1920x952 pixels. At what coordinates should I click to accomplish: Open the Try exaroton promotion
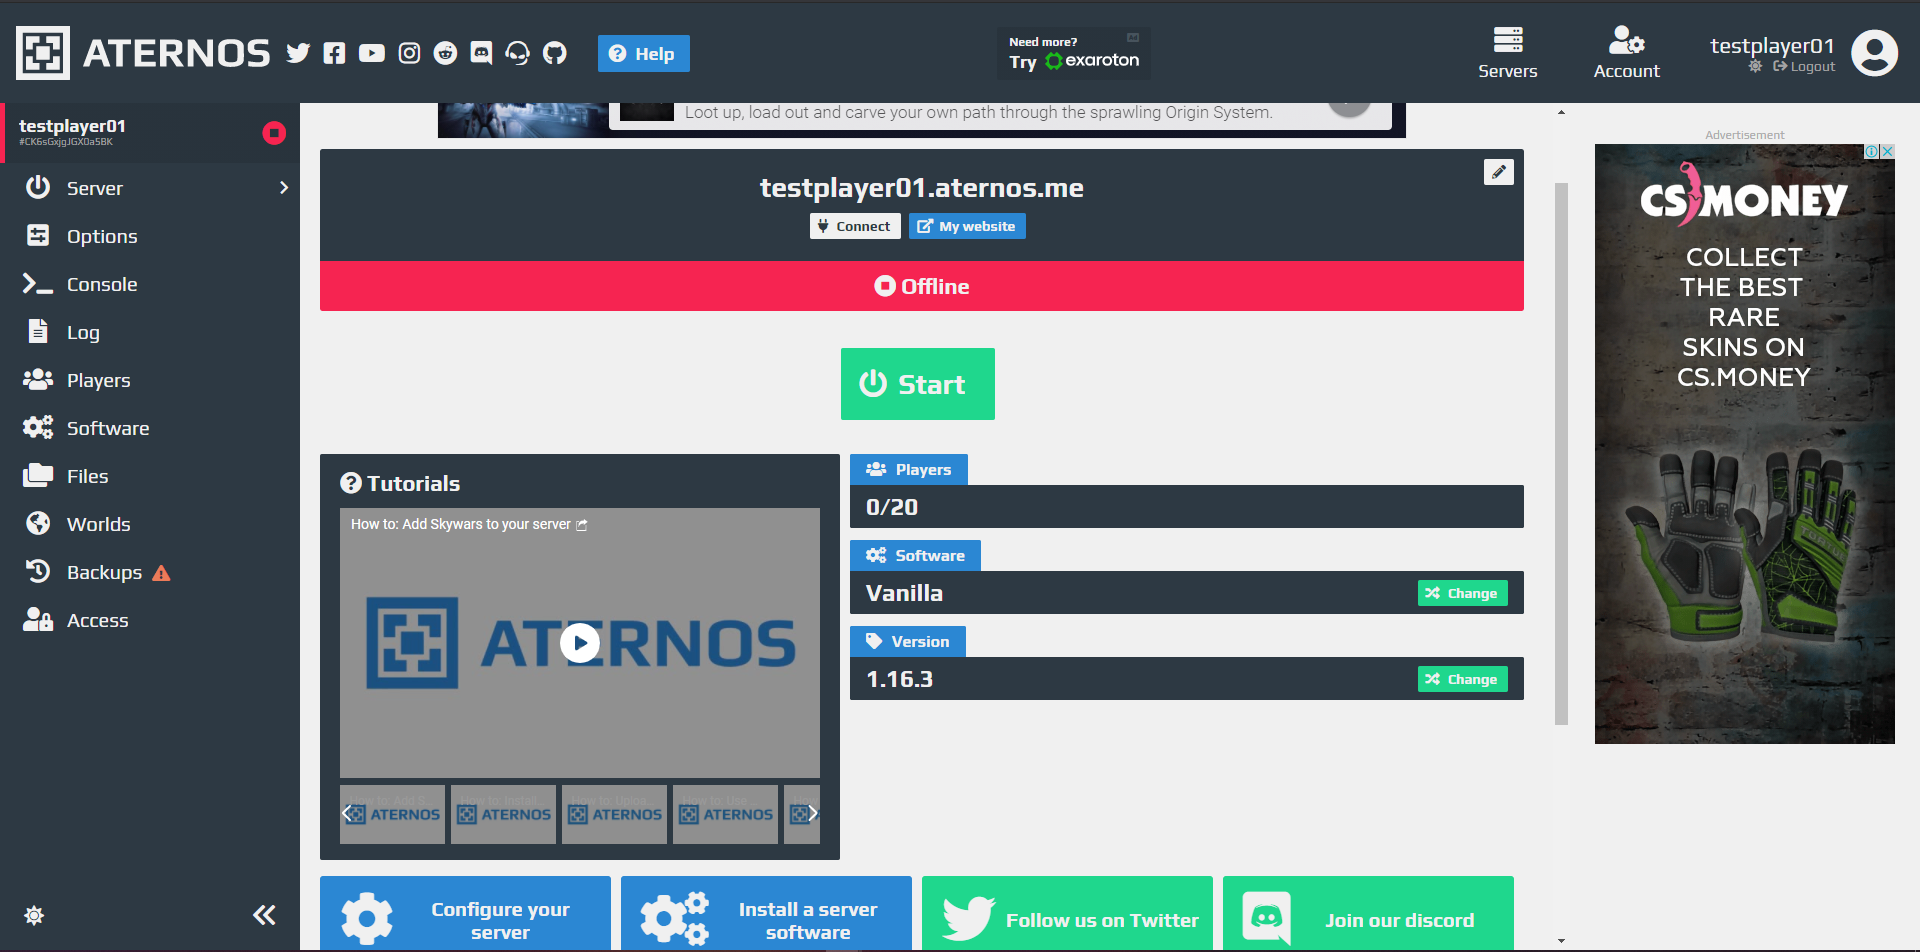coord(1074,53)
